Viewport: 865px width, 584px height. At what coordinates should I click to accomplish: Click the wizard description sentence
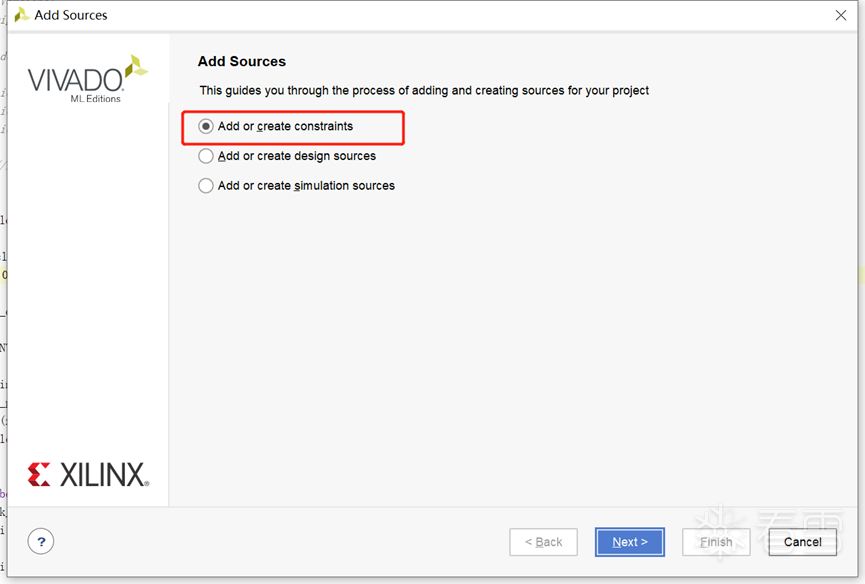click(424, 91)
